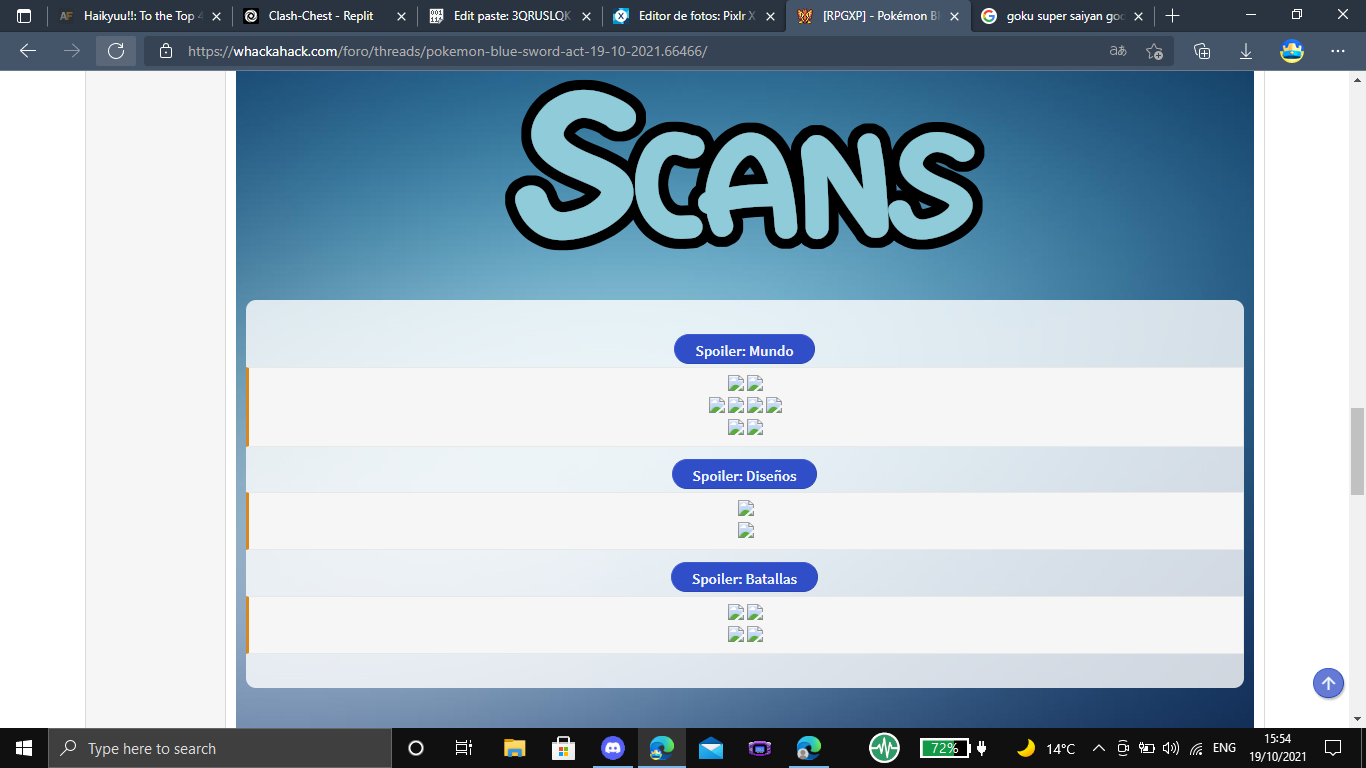
Task: Reload the page with the refresh icon
Action: click(116, 51)
